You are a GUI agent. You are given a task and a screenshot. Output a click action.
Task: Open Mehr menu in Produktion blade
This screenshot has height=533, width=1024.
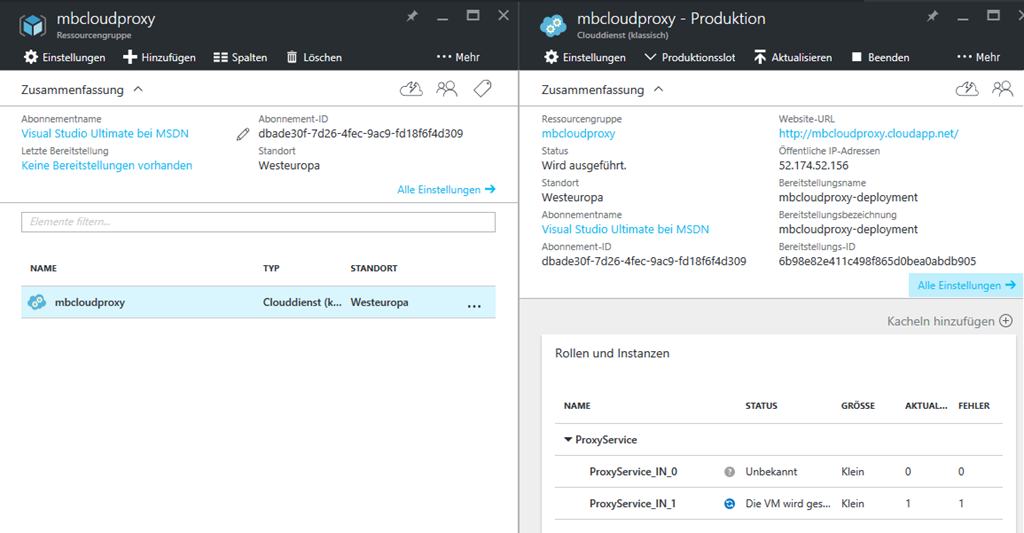click(x=979, y=57)
